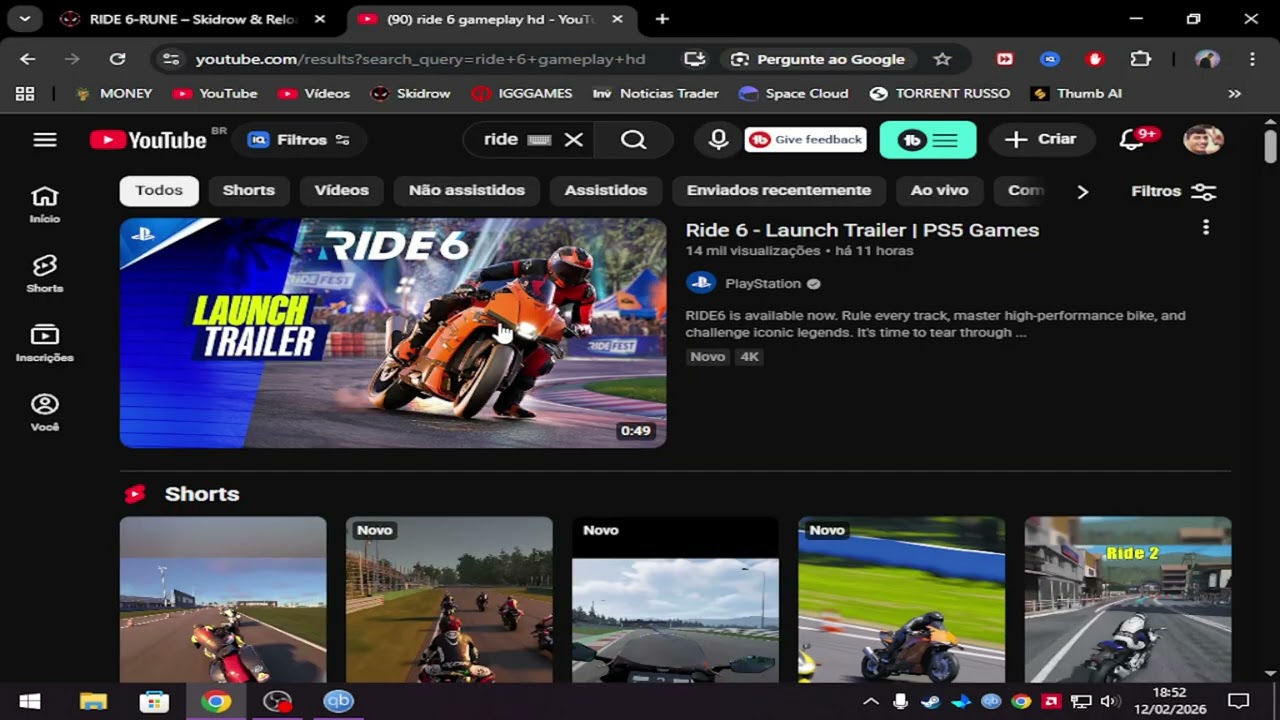Open the Extensions puzzle icon
This screenshot has height=720, width=1280.
1141,59
